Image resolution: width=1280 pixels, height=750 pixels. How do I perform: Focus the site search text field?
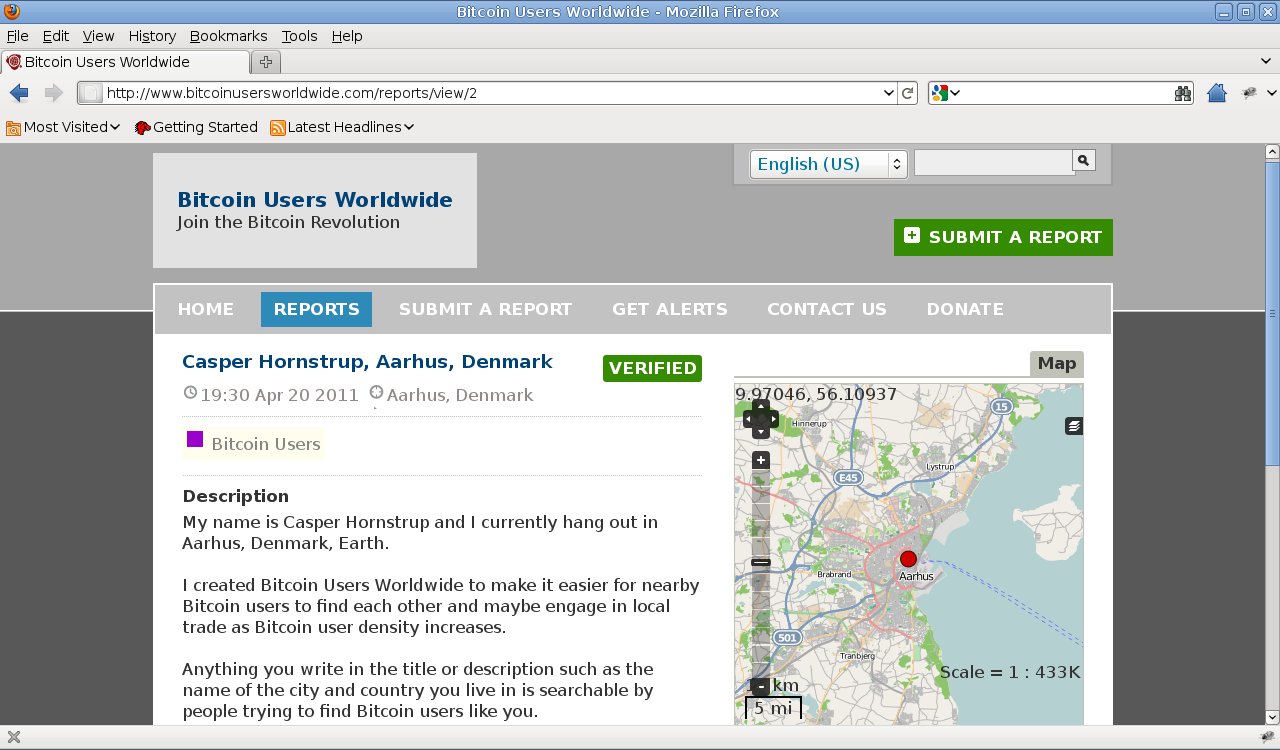[x=993, y=162]
